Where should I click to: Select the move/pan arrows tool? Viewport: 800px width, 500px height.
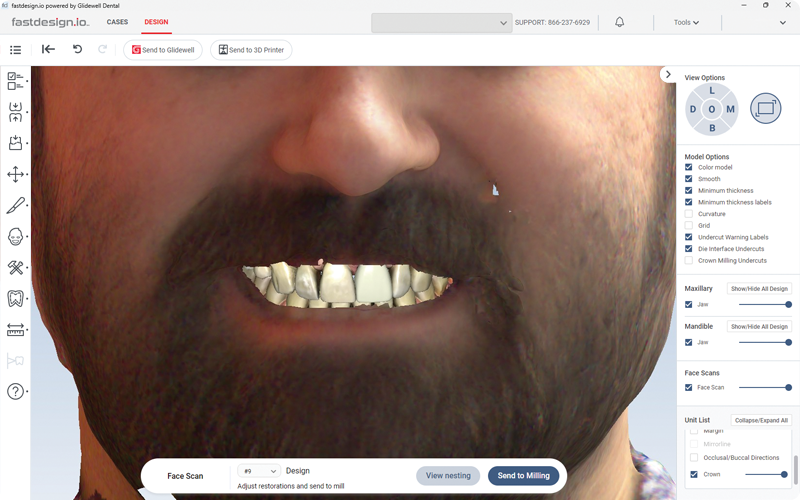(x=16, y=174)
